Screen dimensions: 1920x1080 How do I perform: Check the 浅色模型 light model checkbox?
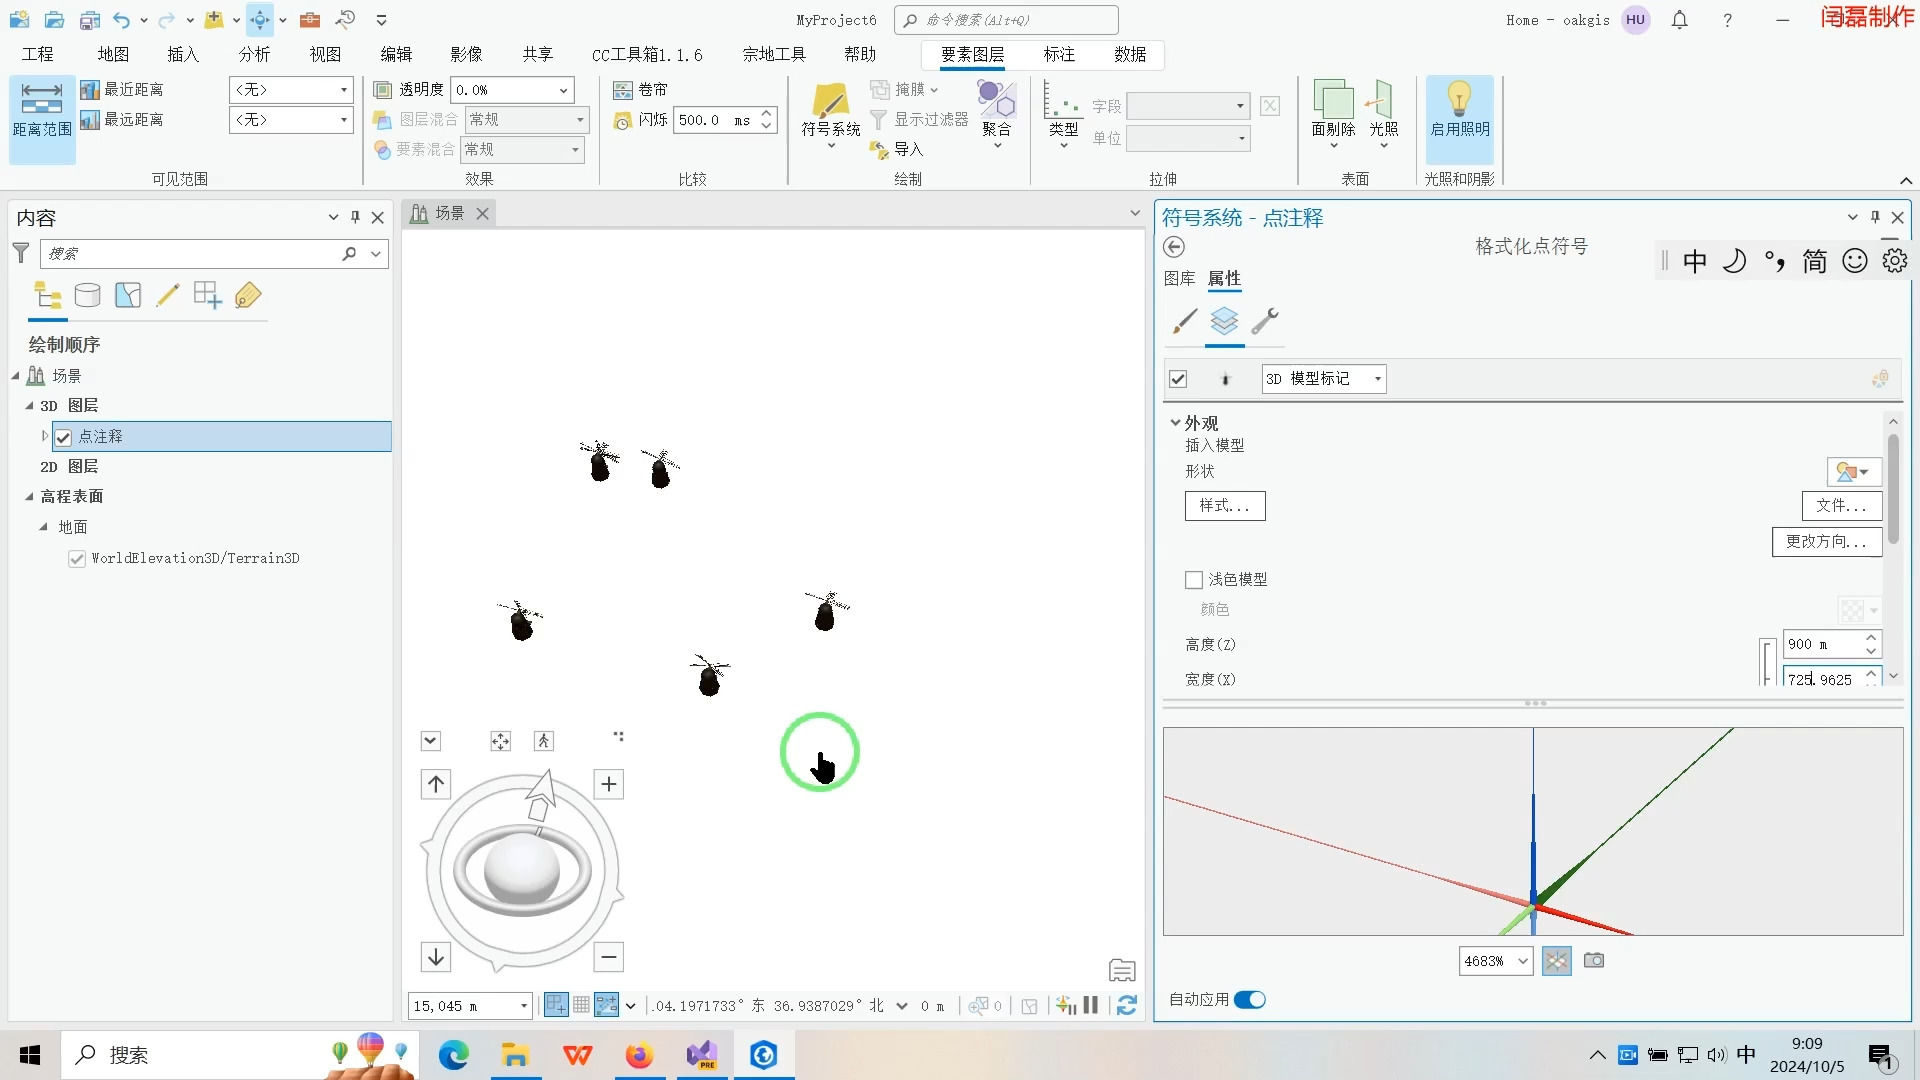click(1192, 579)
